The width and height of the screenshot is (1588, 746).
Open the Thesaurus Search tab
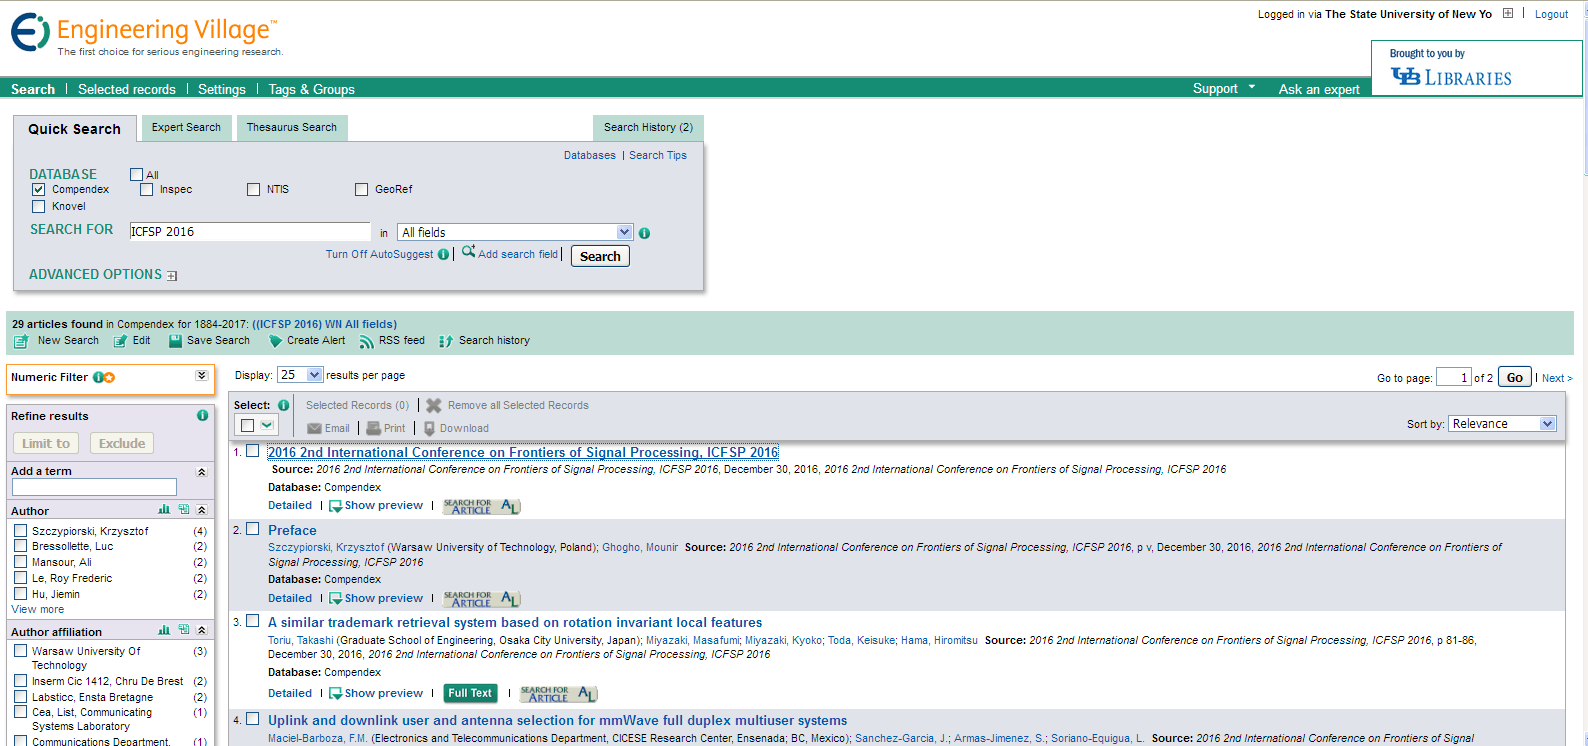(292, 128)
